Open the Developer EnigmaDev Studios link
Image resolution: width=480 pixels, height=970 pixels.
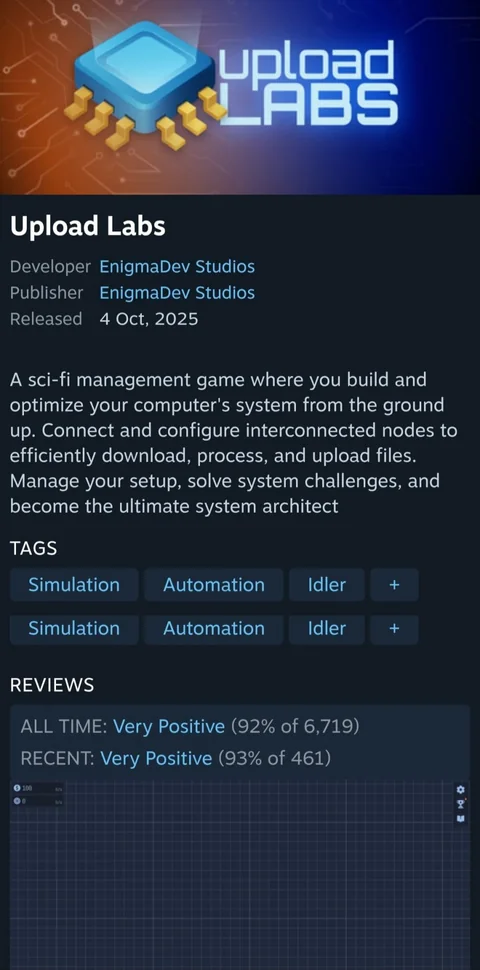177,267
